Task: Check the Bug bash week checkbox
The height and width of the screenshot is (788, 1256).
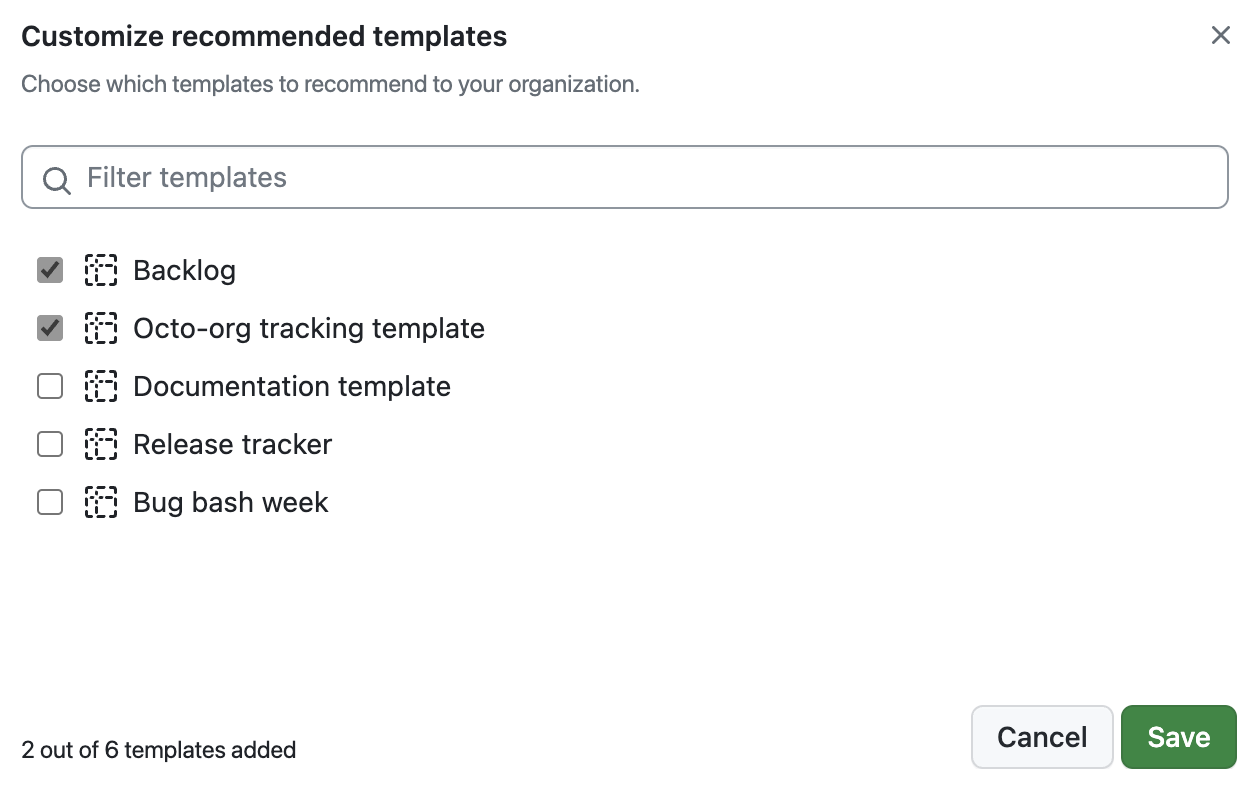Action: [49, 502]
